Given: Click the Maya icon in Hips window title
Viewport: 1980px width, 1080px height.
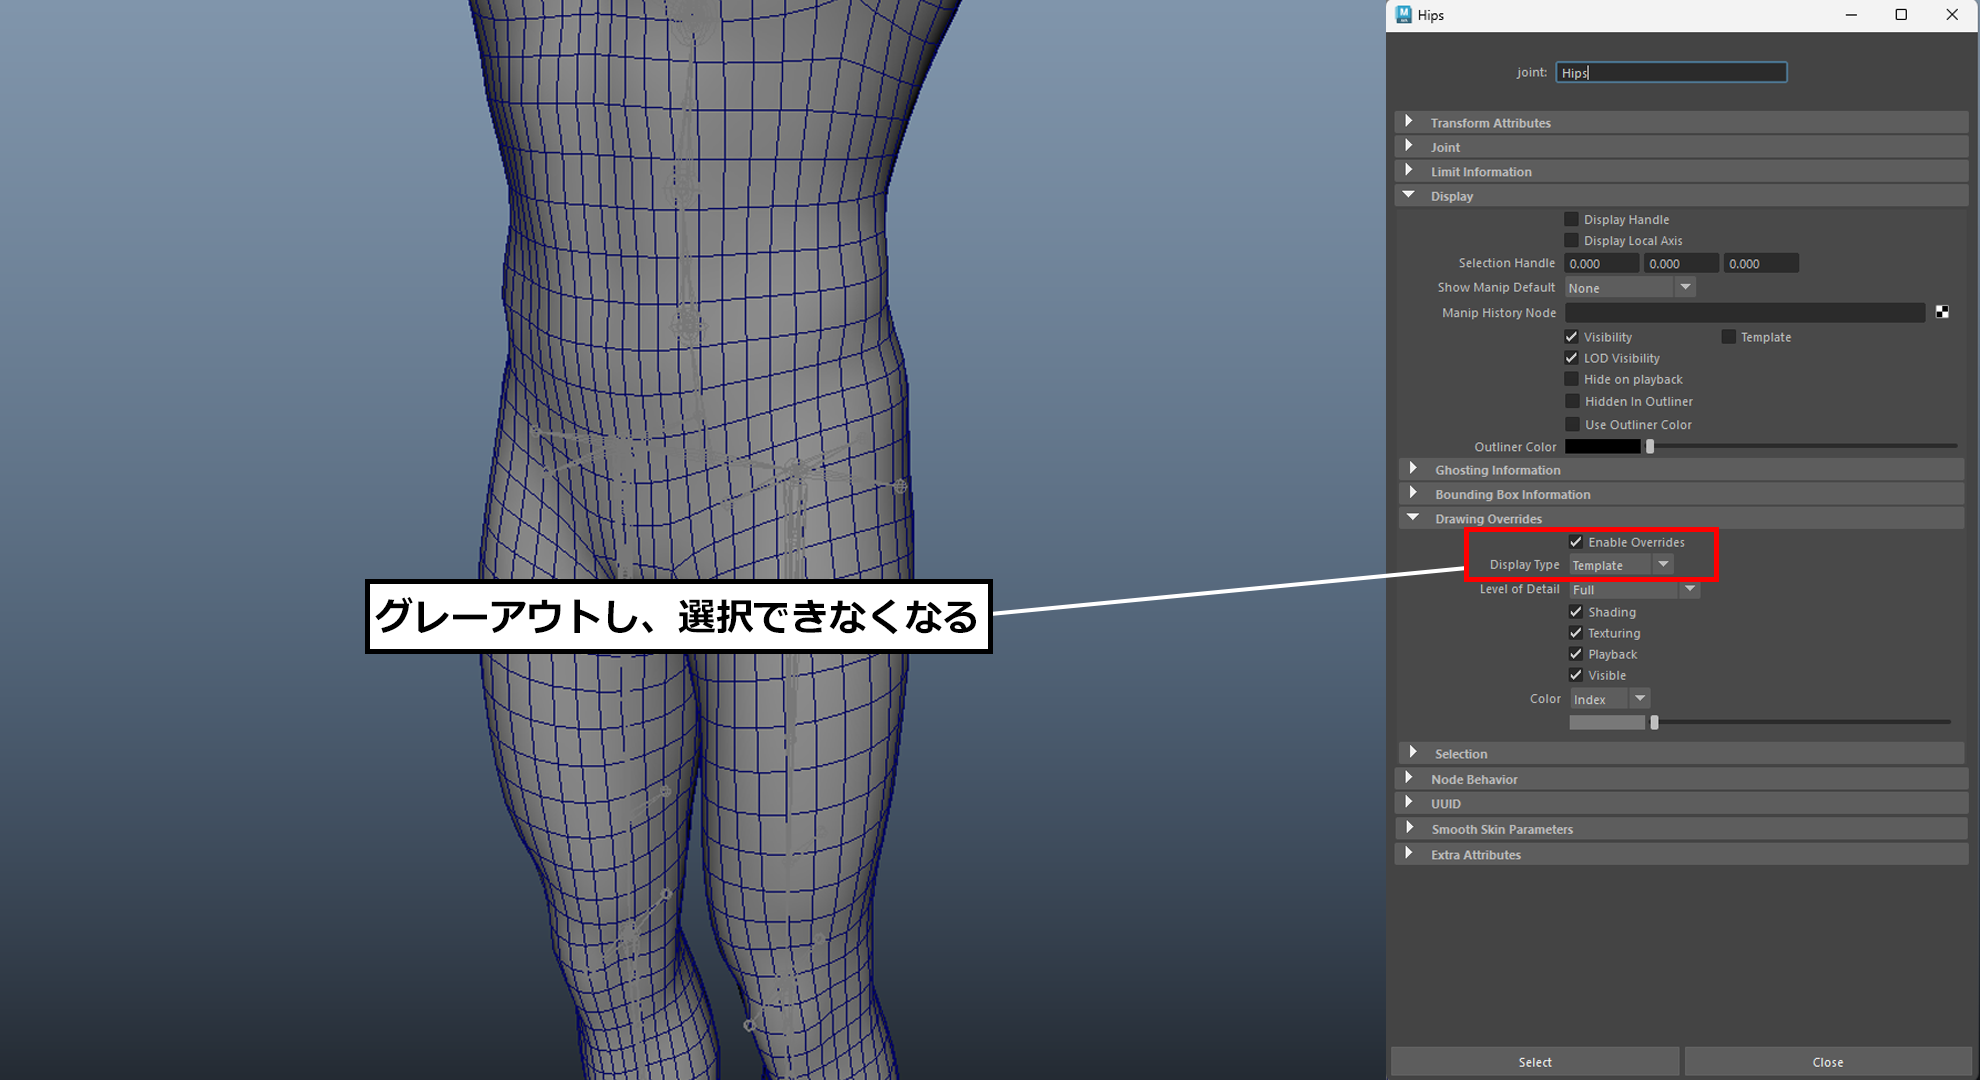Looking at the screenshot, I should click(x=1404, y=14).
